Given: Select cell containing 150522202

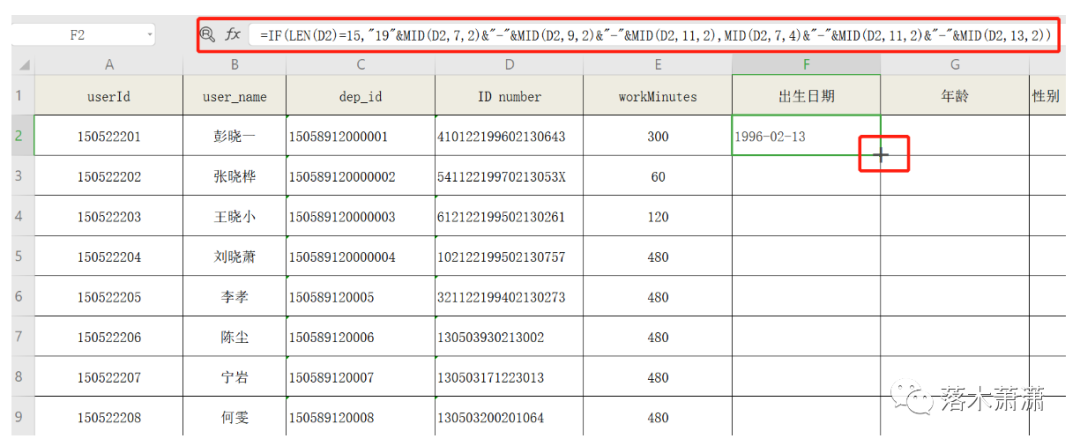Looking at the screenshot, I should 108,176.
